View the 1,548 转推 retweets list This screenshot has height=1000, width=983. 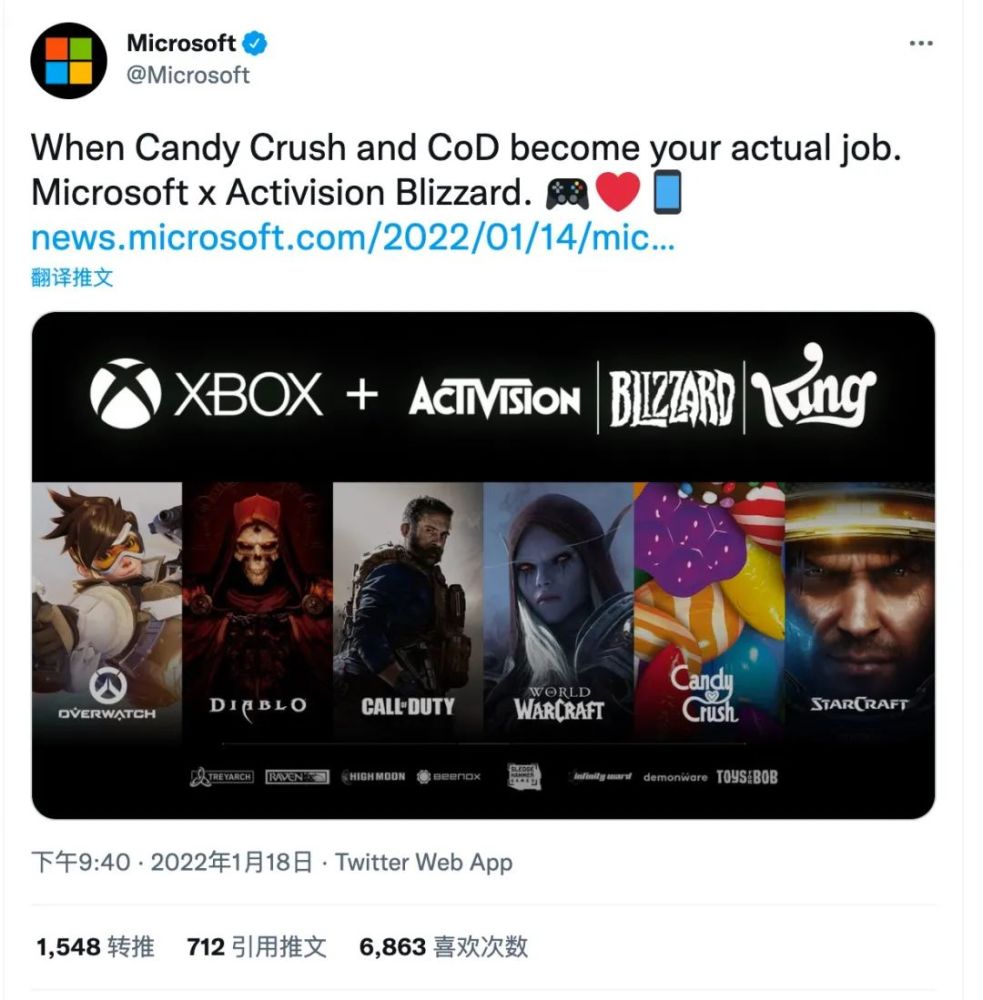click(x=95, y=947)
